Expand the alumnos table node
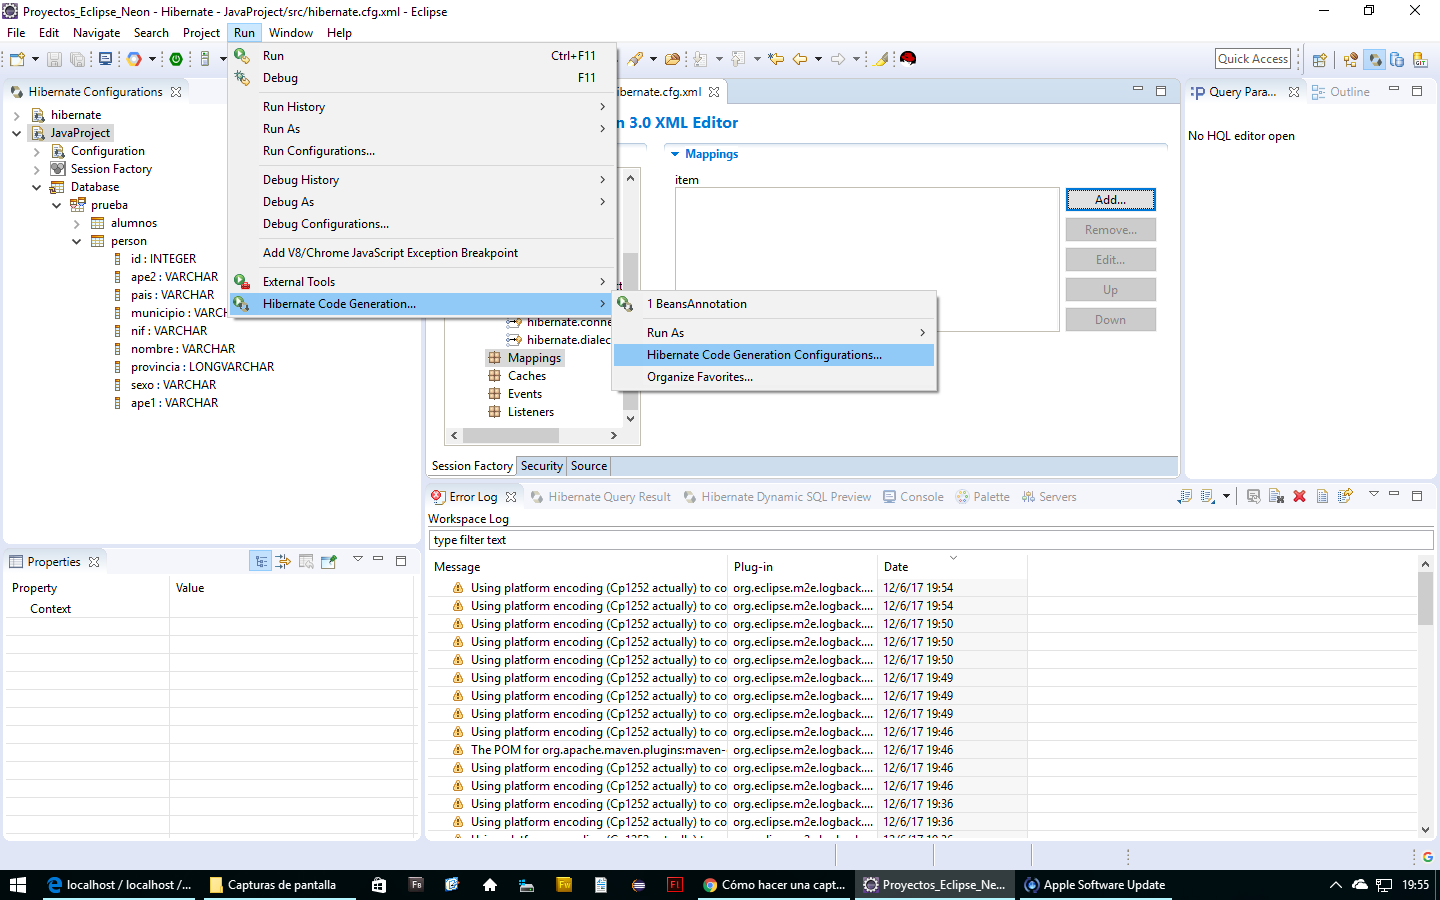The image size is (1440, 900). coord(77,223)
